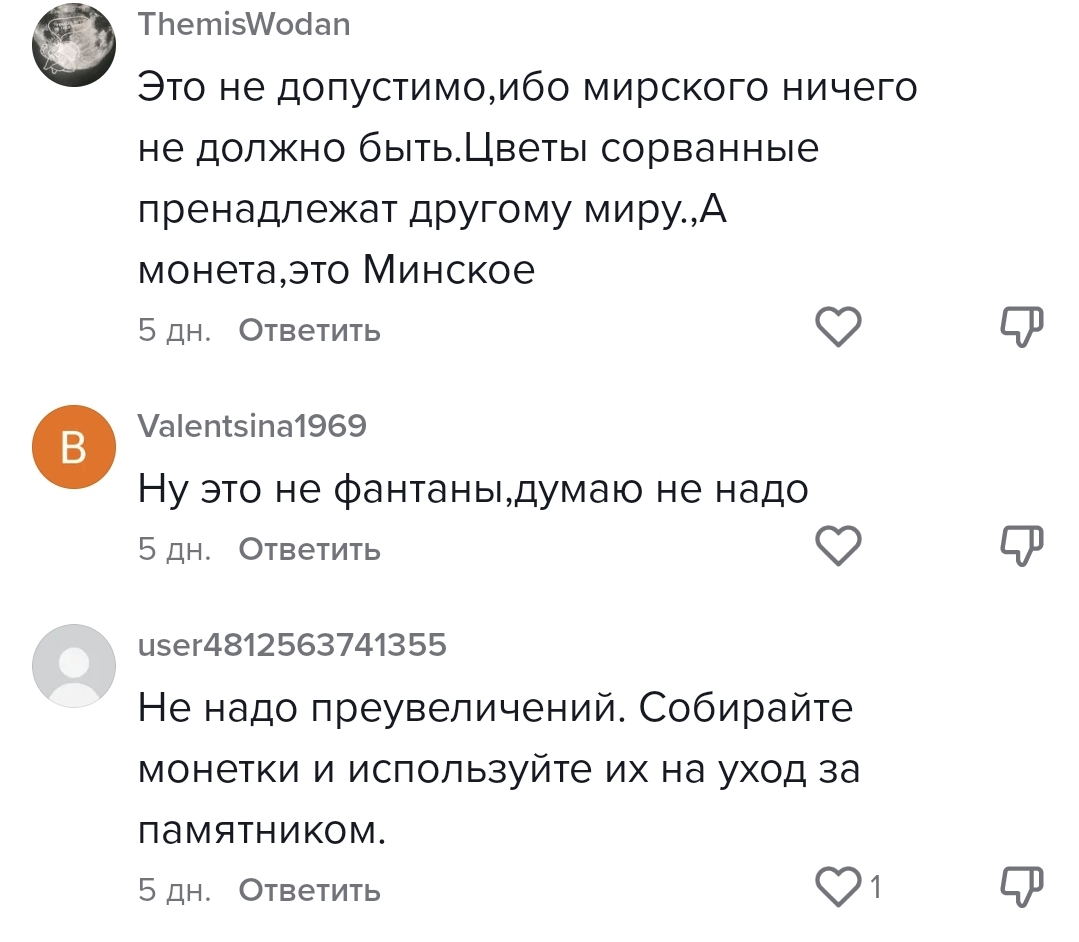Image resolution: width=1079 pixels, height=942 pixels.
Task: Like ThemisWodan's comment with the heart
Action: [838, 327]
